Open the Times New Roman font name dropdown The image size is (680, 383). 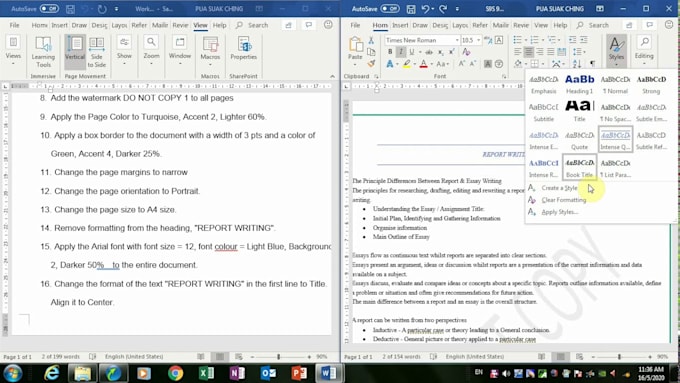tap(457, 40)
